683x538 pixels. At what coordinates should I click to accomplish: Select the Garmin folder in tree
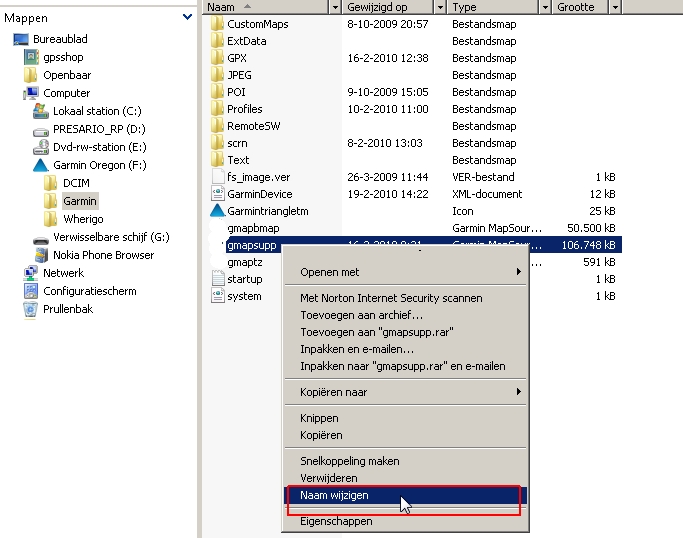80,201
